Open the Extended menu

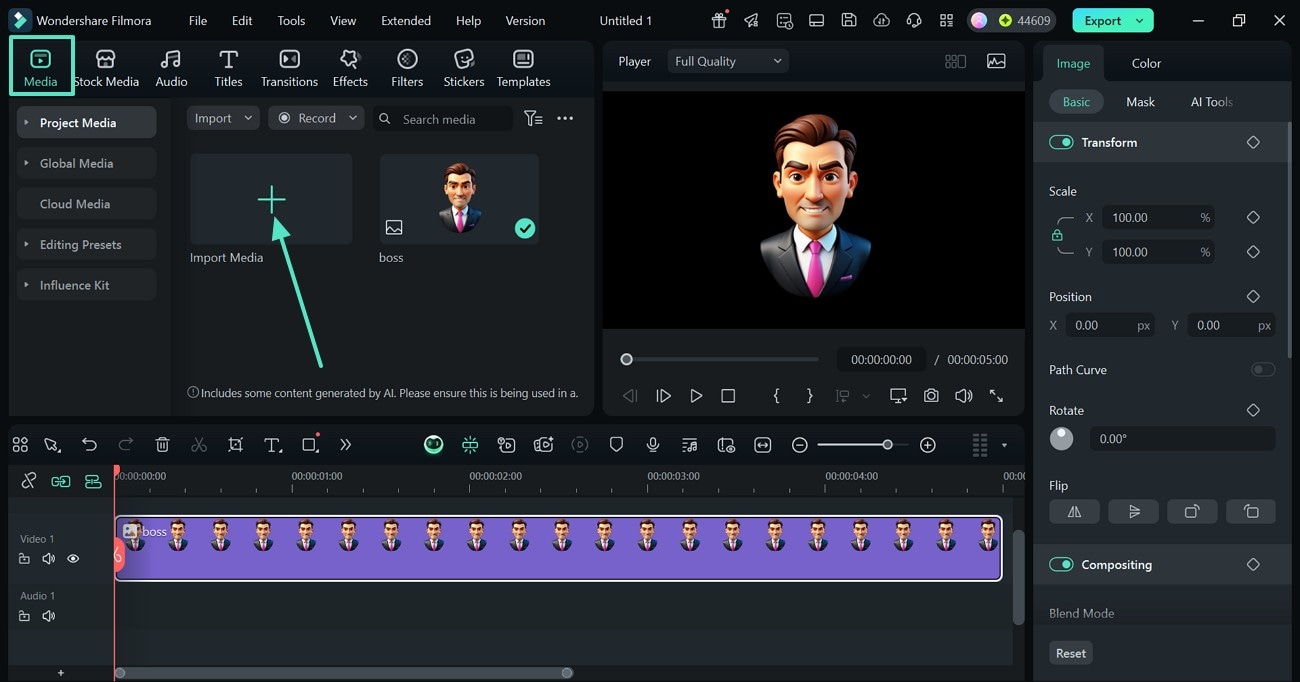406,20
